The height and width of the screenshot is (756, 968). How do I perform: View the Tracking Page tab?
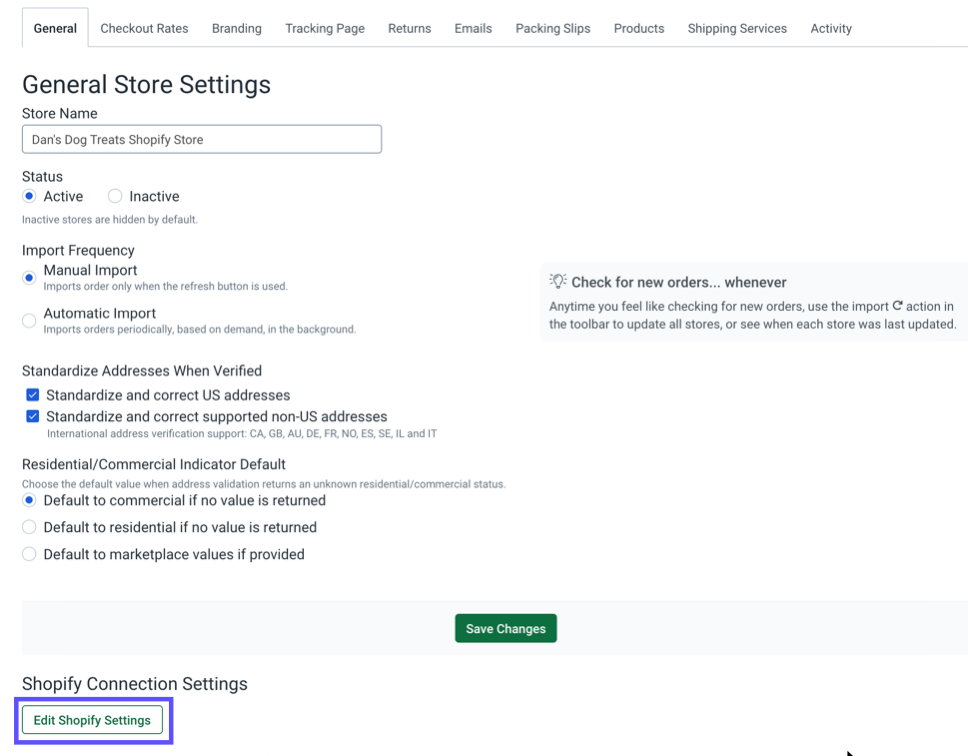[x=324, y=28]
